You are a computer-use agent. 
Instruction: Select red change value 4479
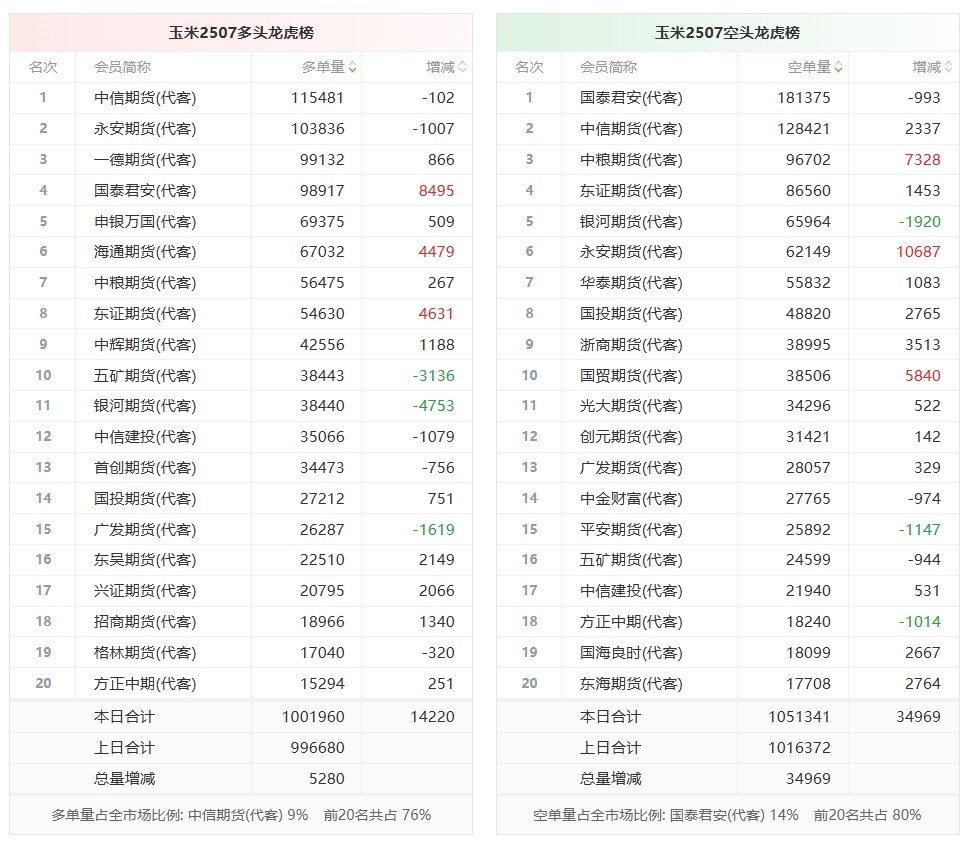click(437, 252)
